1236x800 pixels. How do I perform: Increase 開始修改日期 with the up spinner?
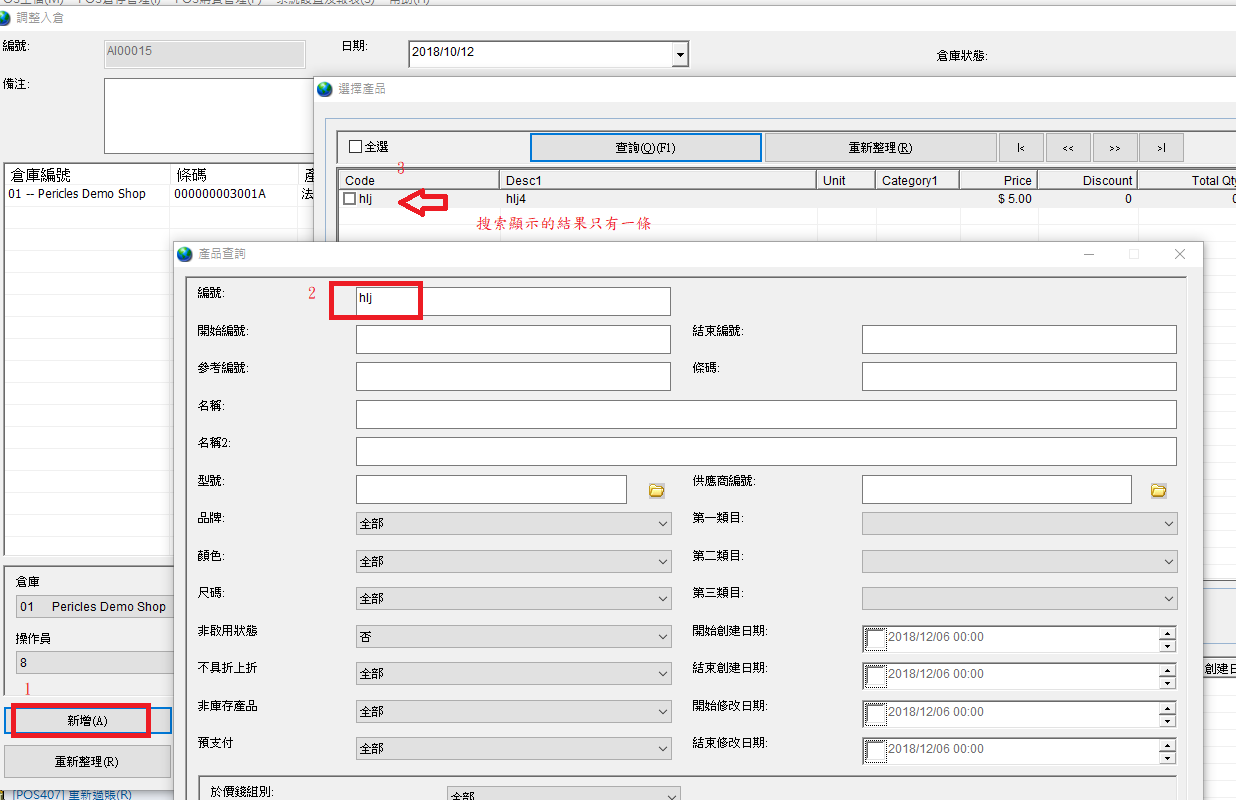[1167, 707]
